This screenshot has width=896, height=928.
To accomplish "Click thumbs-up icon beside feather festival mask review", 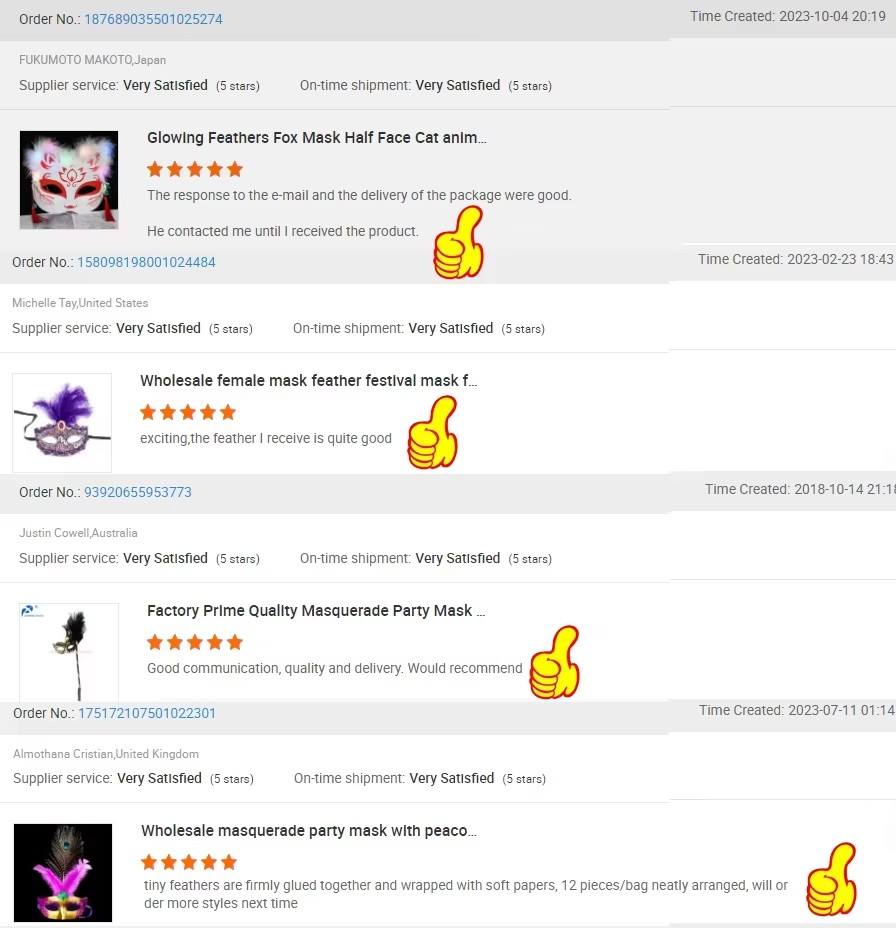I will pos(433,433).
